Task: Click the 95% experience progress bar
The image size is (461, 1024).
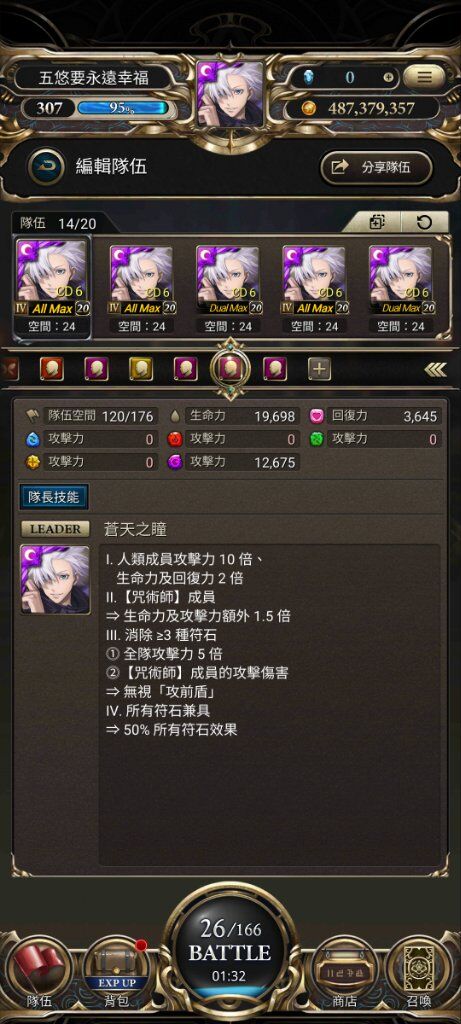Action: [123, 108]
